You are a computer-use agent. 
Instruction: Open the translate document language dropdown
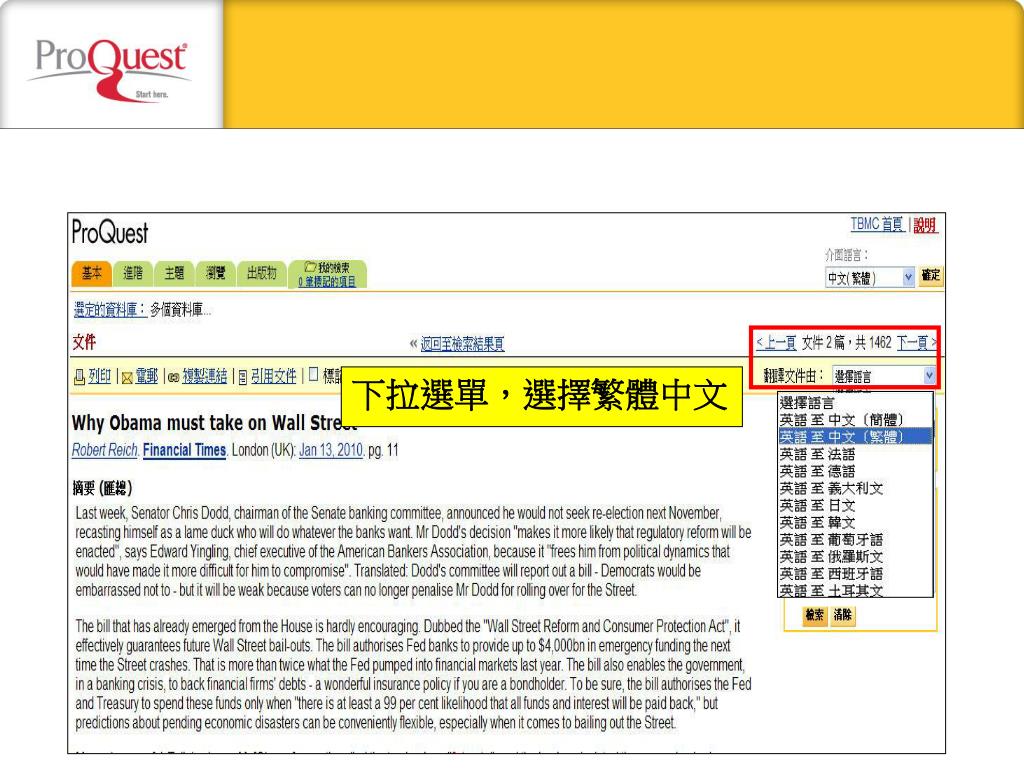point(884,376)
